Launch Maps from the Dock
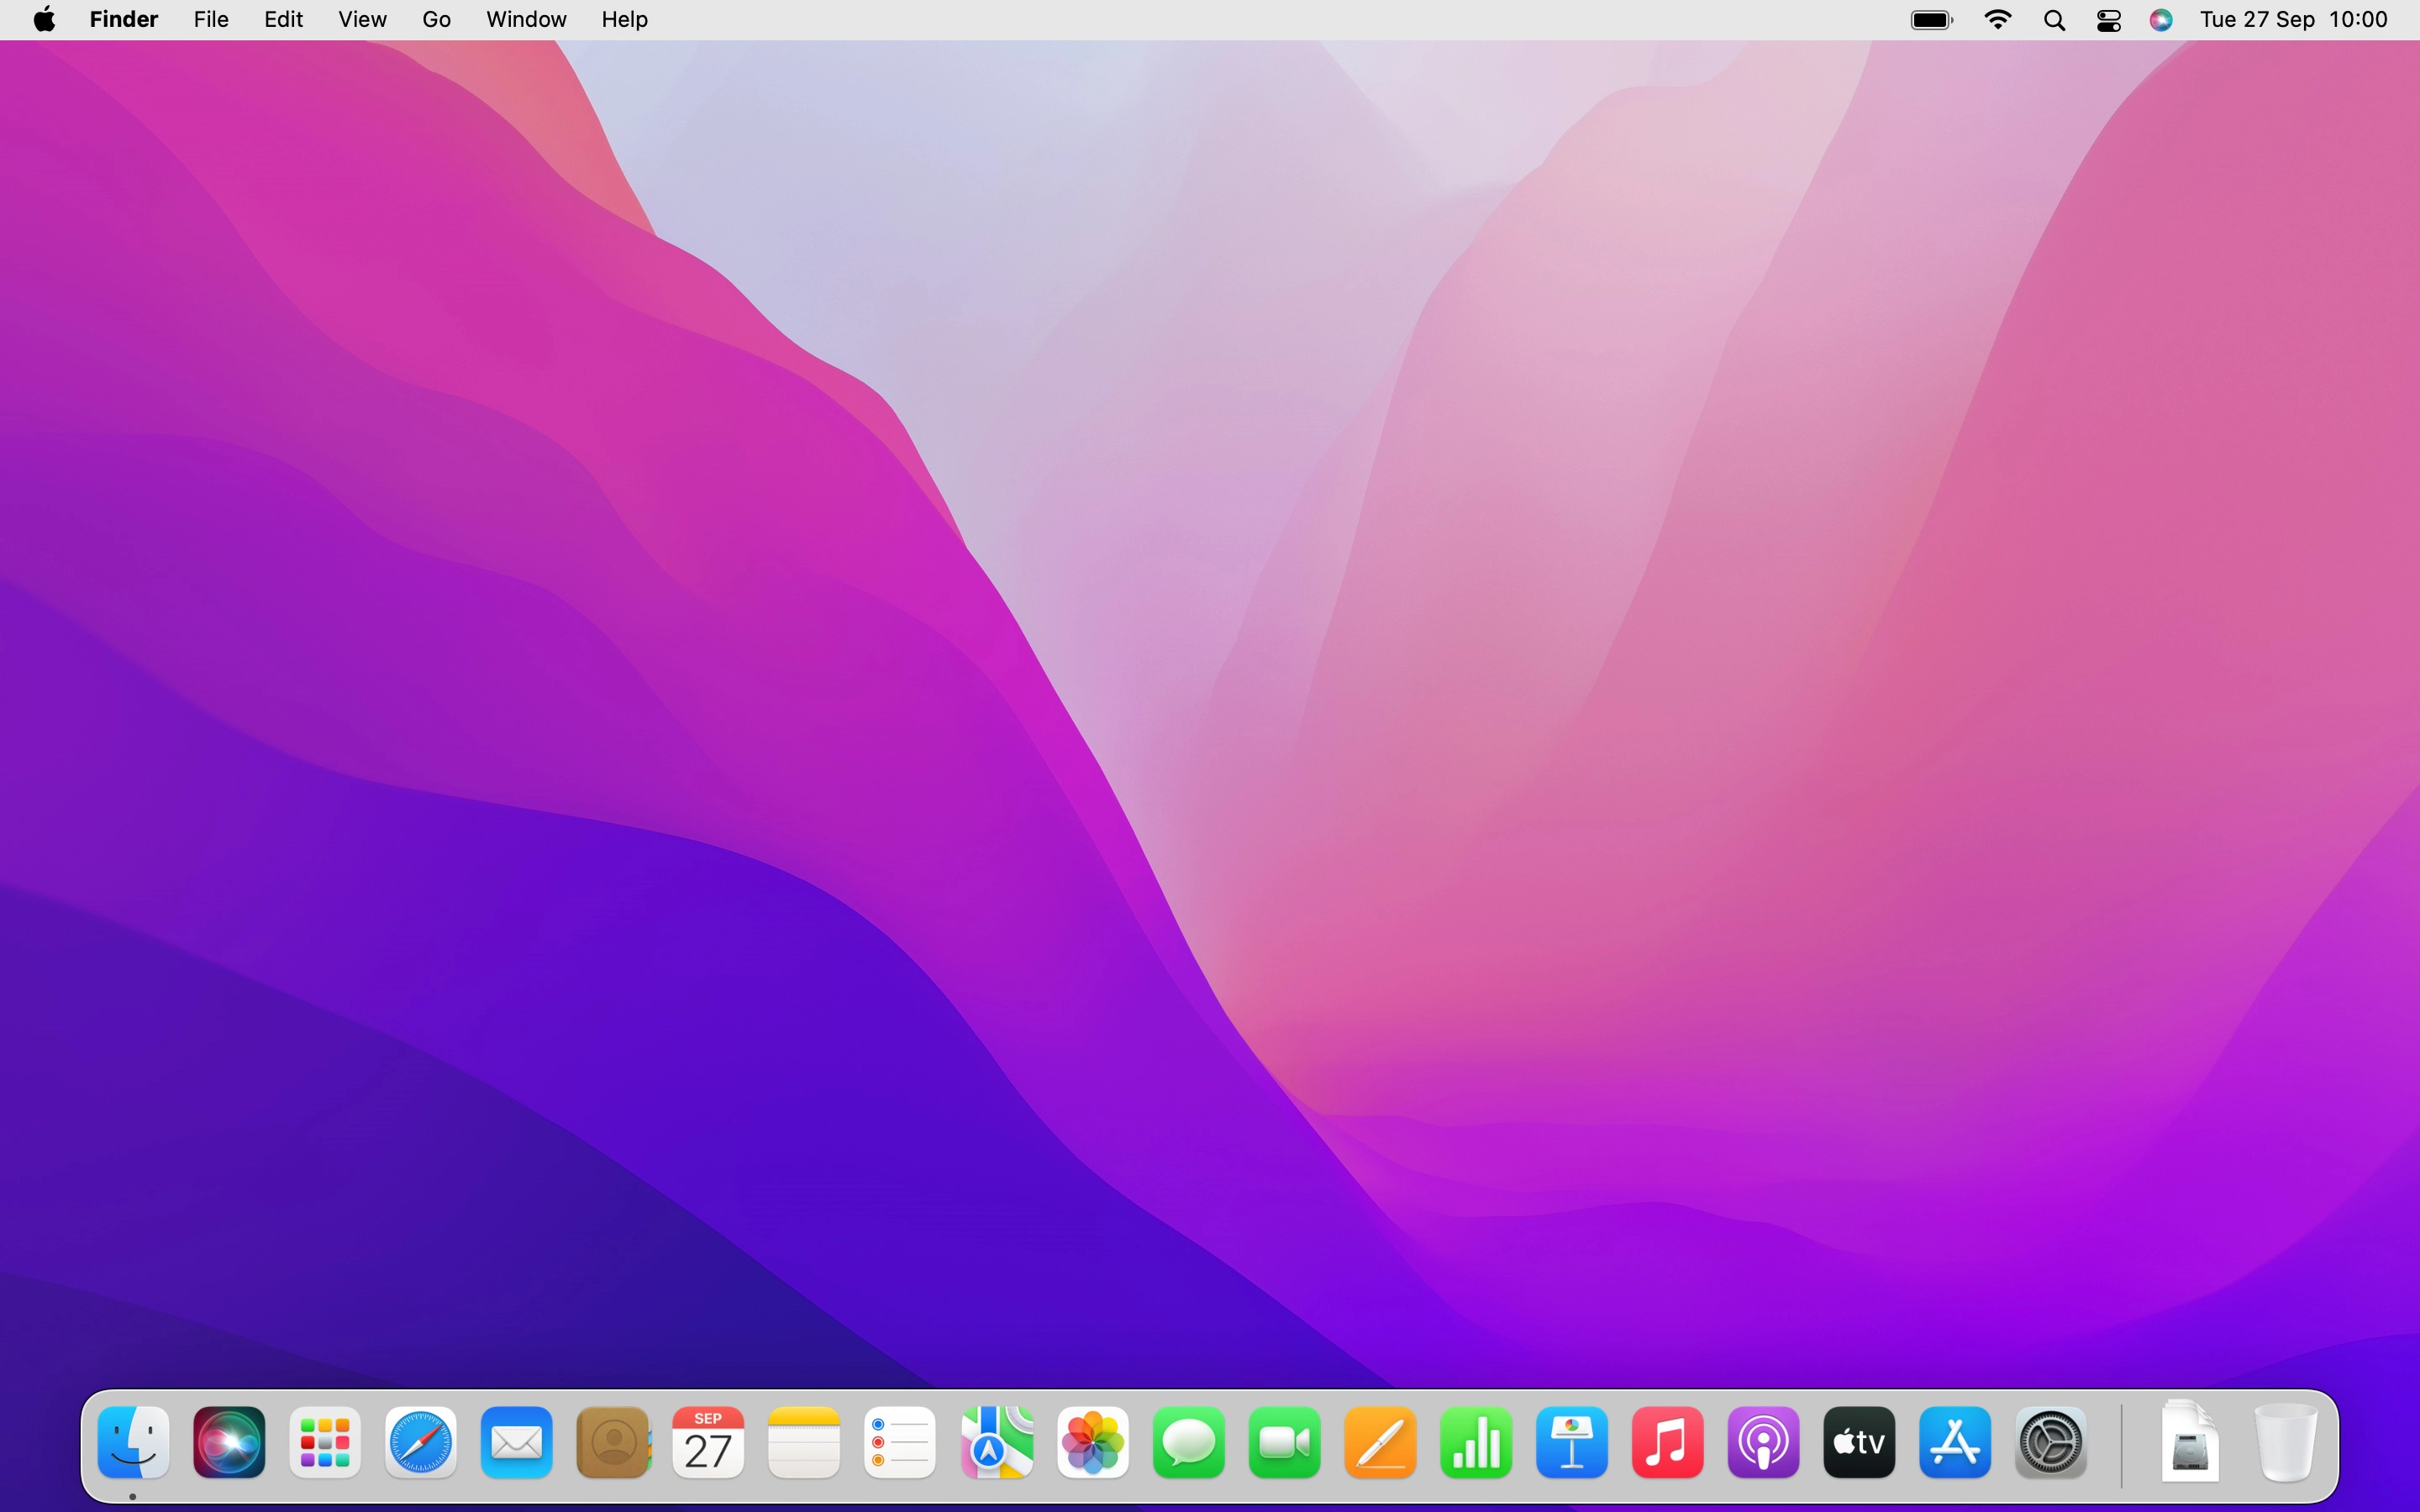This screenshot has width=2420, height=1512. tap(997, 1442)
